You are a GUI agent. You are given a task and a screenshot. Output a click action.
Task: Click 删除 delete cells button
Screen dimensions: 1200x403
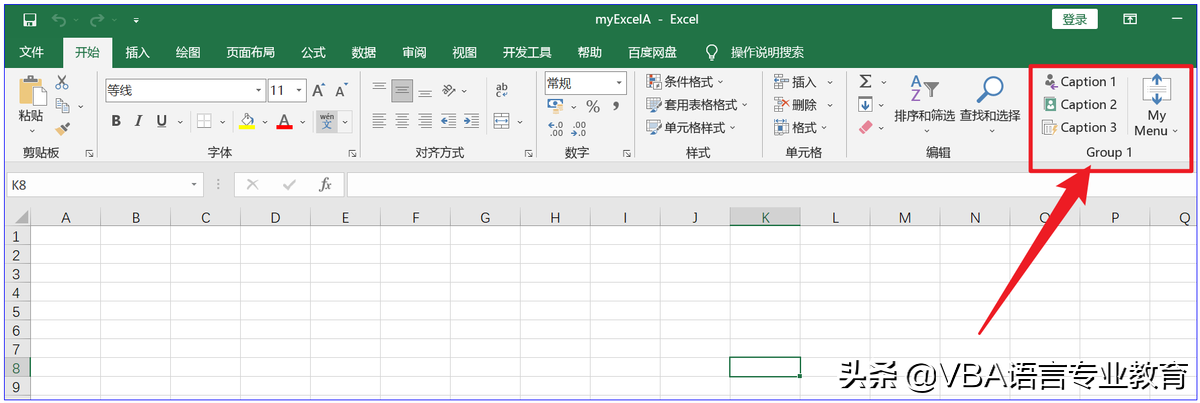(x=797, y=105)
